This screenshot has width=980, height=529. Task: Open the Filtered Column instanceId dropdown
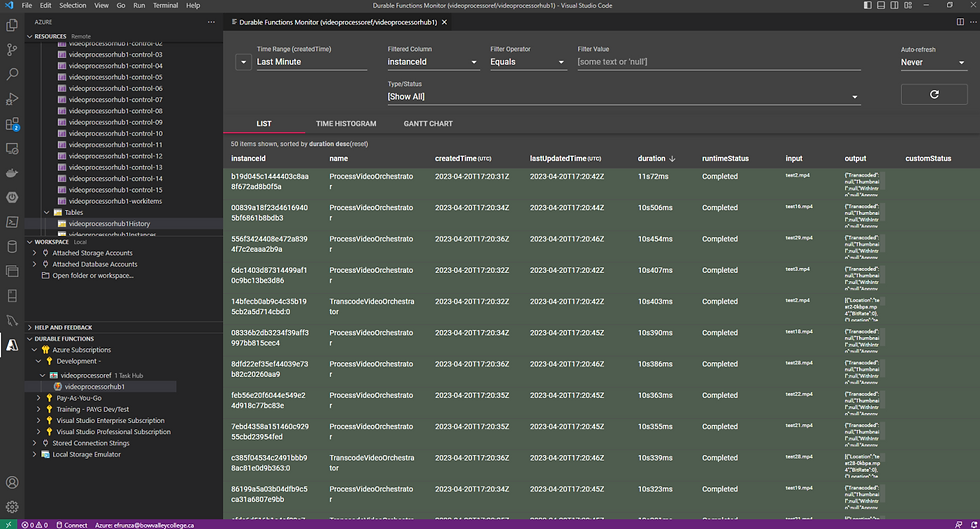[433, 62]
